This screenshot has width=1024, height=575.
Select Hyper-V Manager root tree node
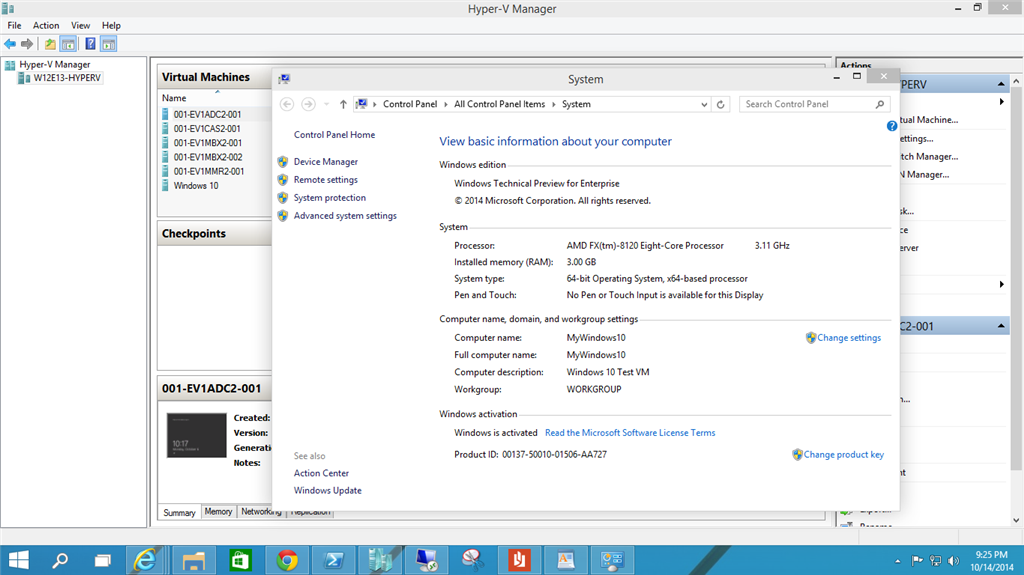pyautogui.click(x=55, y=65)
